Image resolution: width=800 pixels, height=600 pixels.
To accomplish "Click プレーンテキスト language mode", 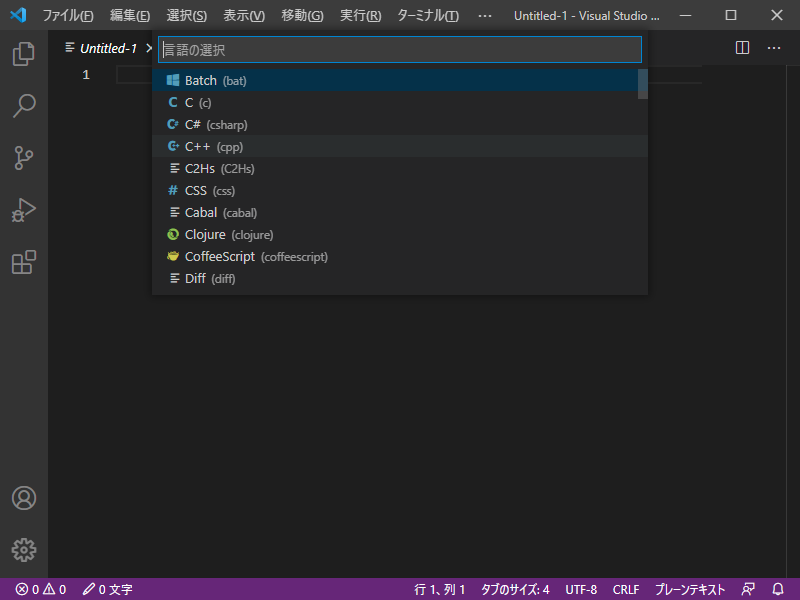I will click(690, 589).
